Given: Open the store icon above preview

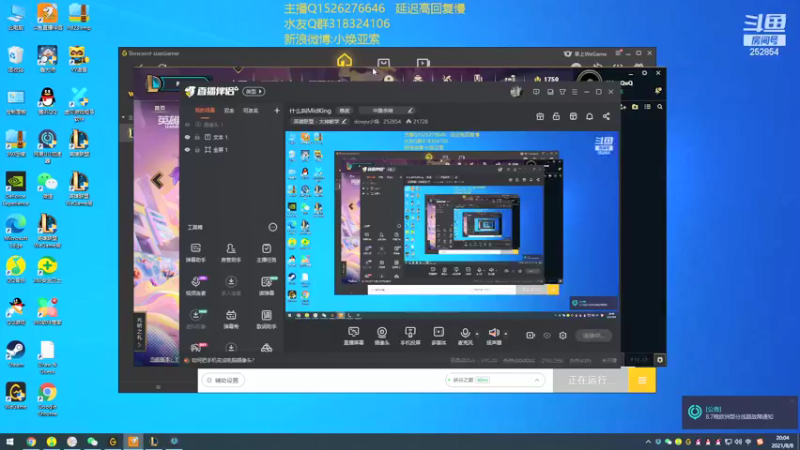Looking at the screenshot, I should coord(573,116).
